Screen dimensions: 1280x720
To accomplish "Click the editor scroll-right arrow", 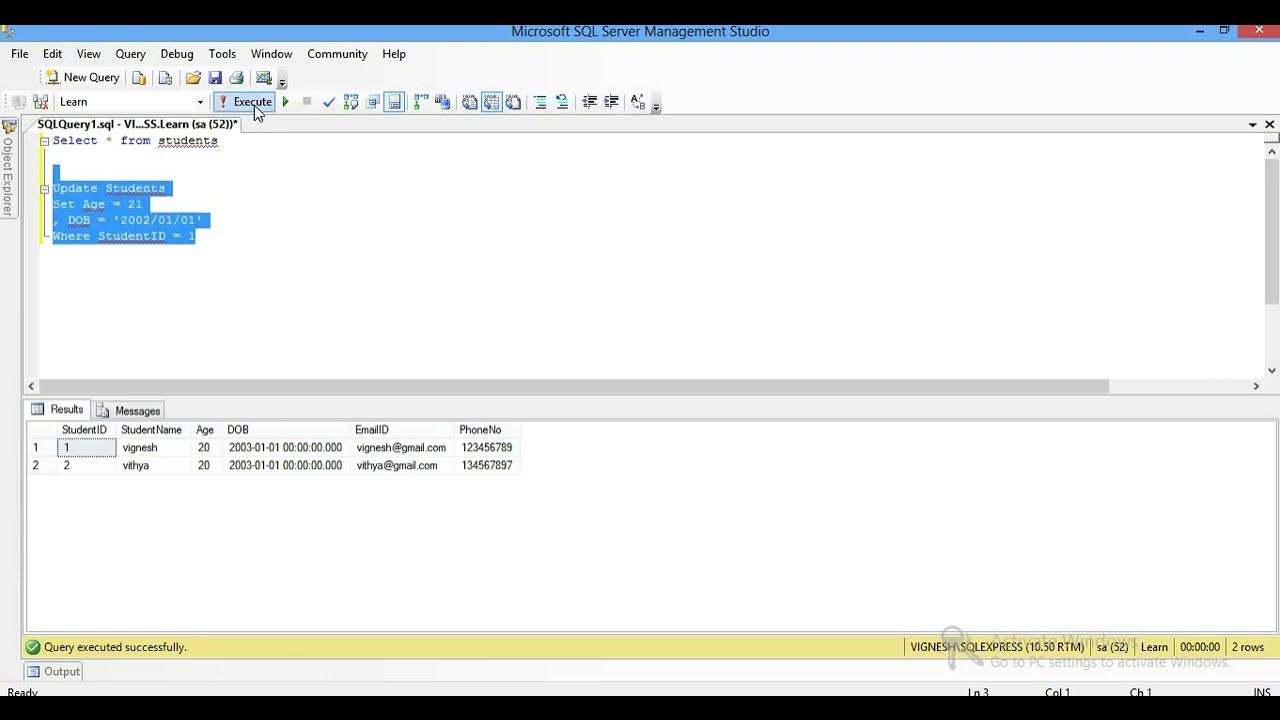I will [x=1256, y=386].
